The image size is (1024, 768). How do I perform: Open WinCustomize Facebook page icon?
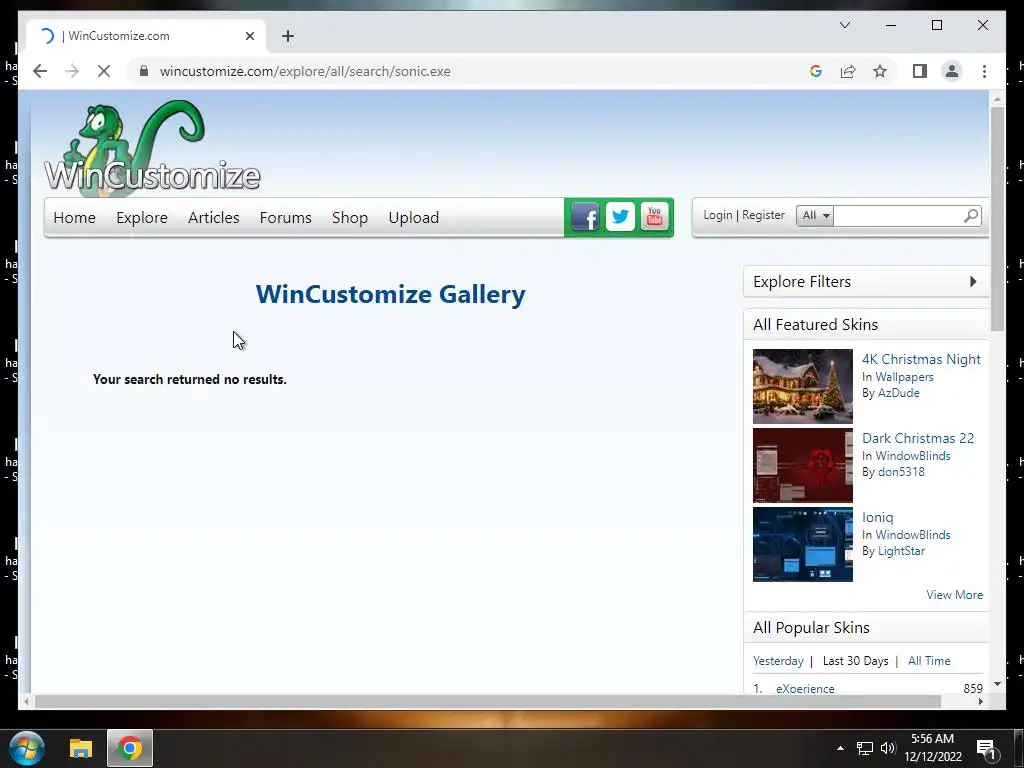[x=585, y=217]
